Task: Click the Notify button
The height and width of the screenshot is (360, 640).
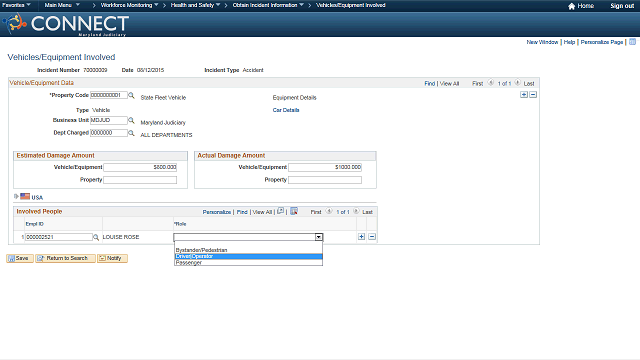Action: pos(112,258)
